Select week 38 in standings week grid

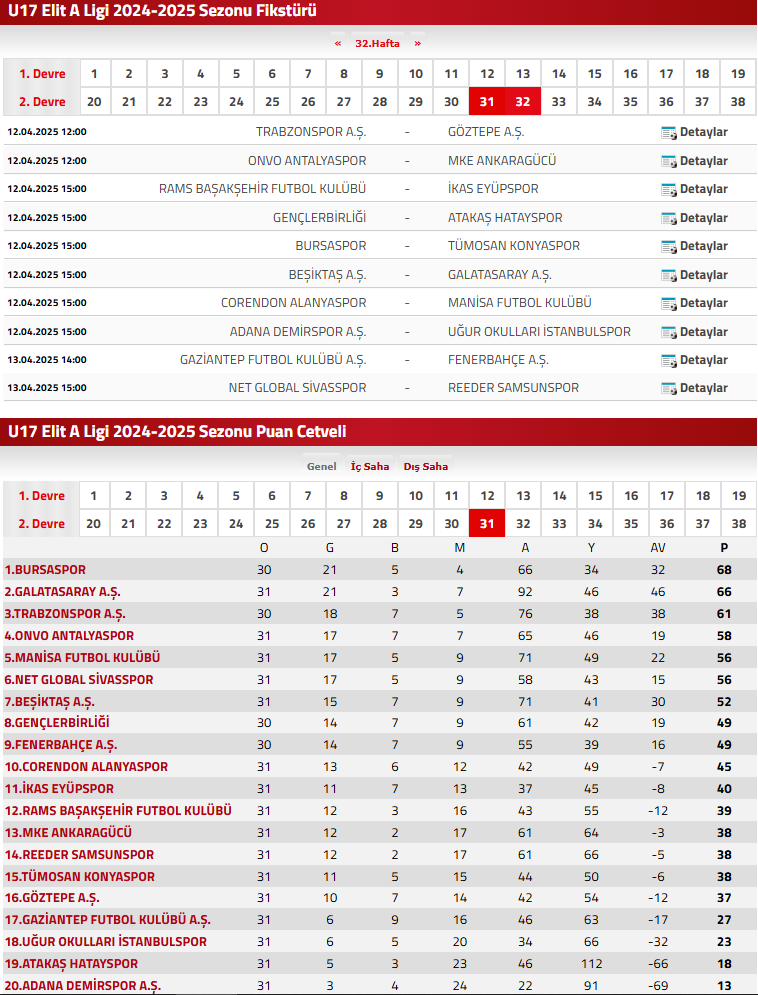click(738, 524)
